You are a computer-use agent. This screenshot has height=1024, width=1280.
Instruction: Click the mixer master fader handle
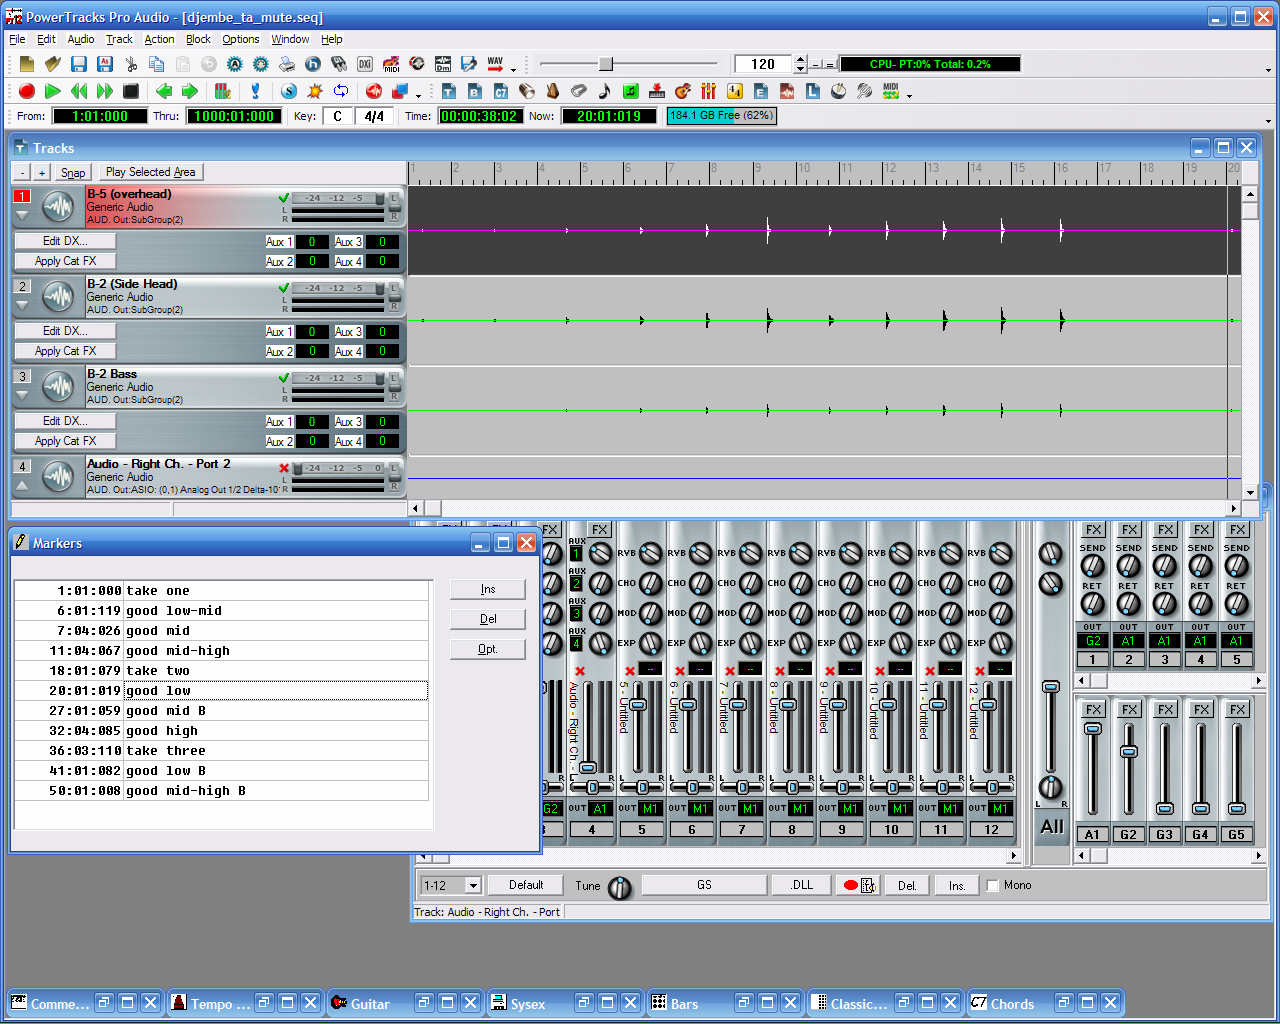click(1050, 687)
